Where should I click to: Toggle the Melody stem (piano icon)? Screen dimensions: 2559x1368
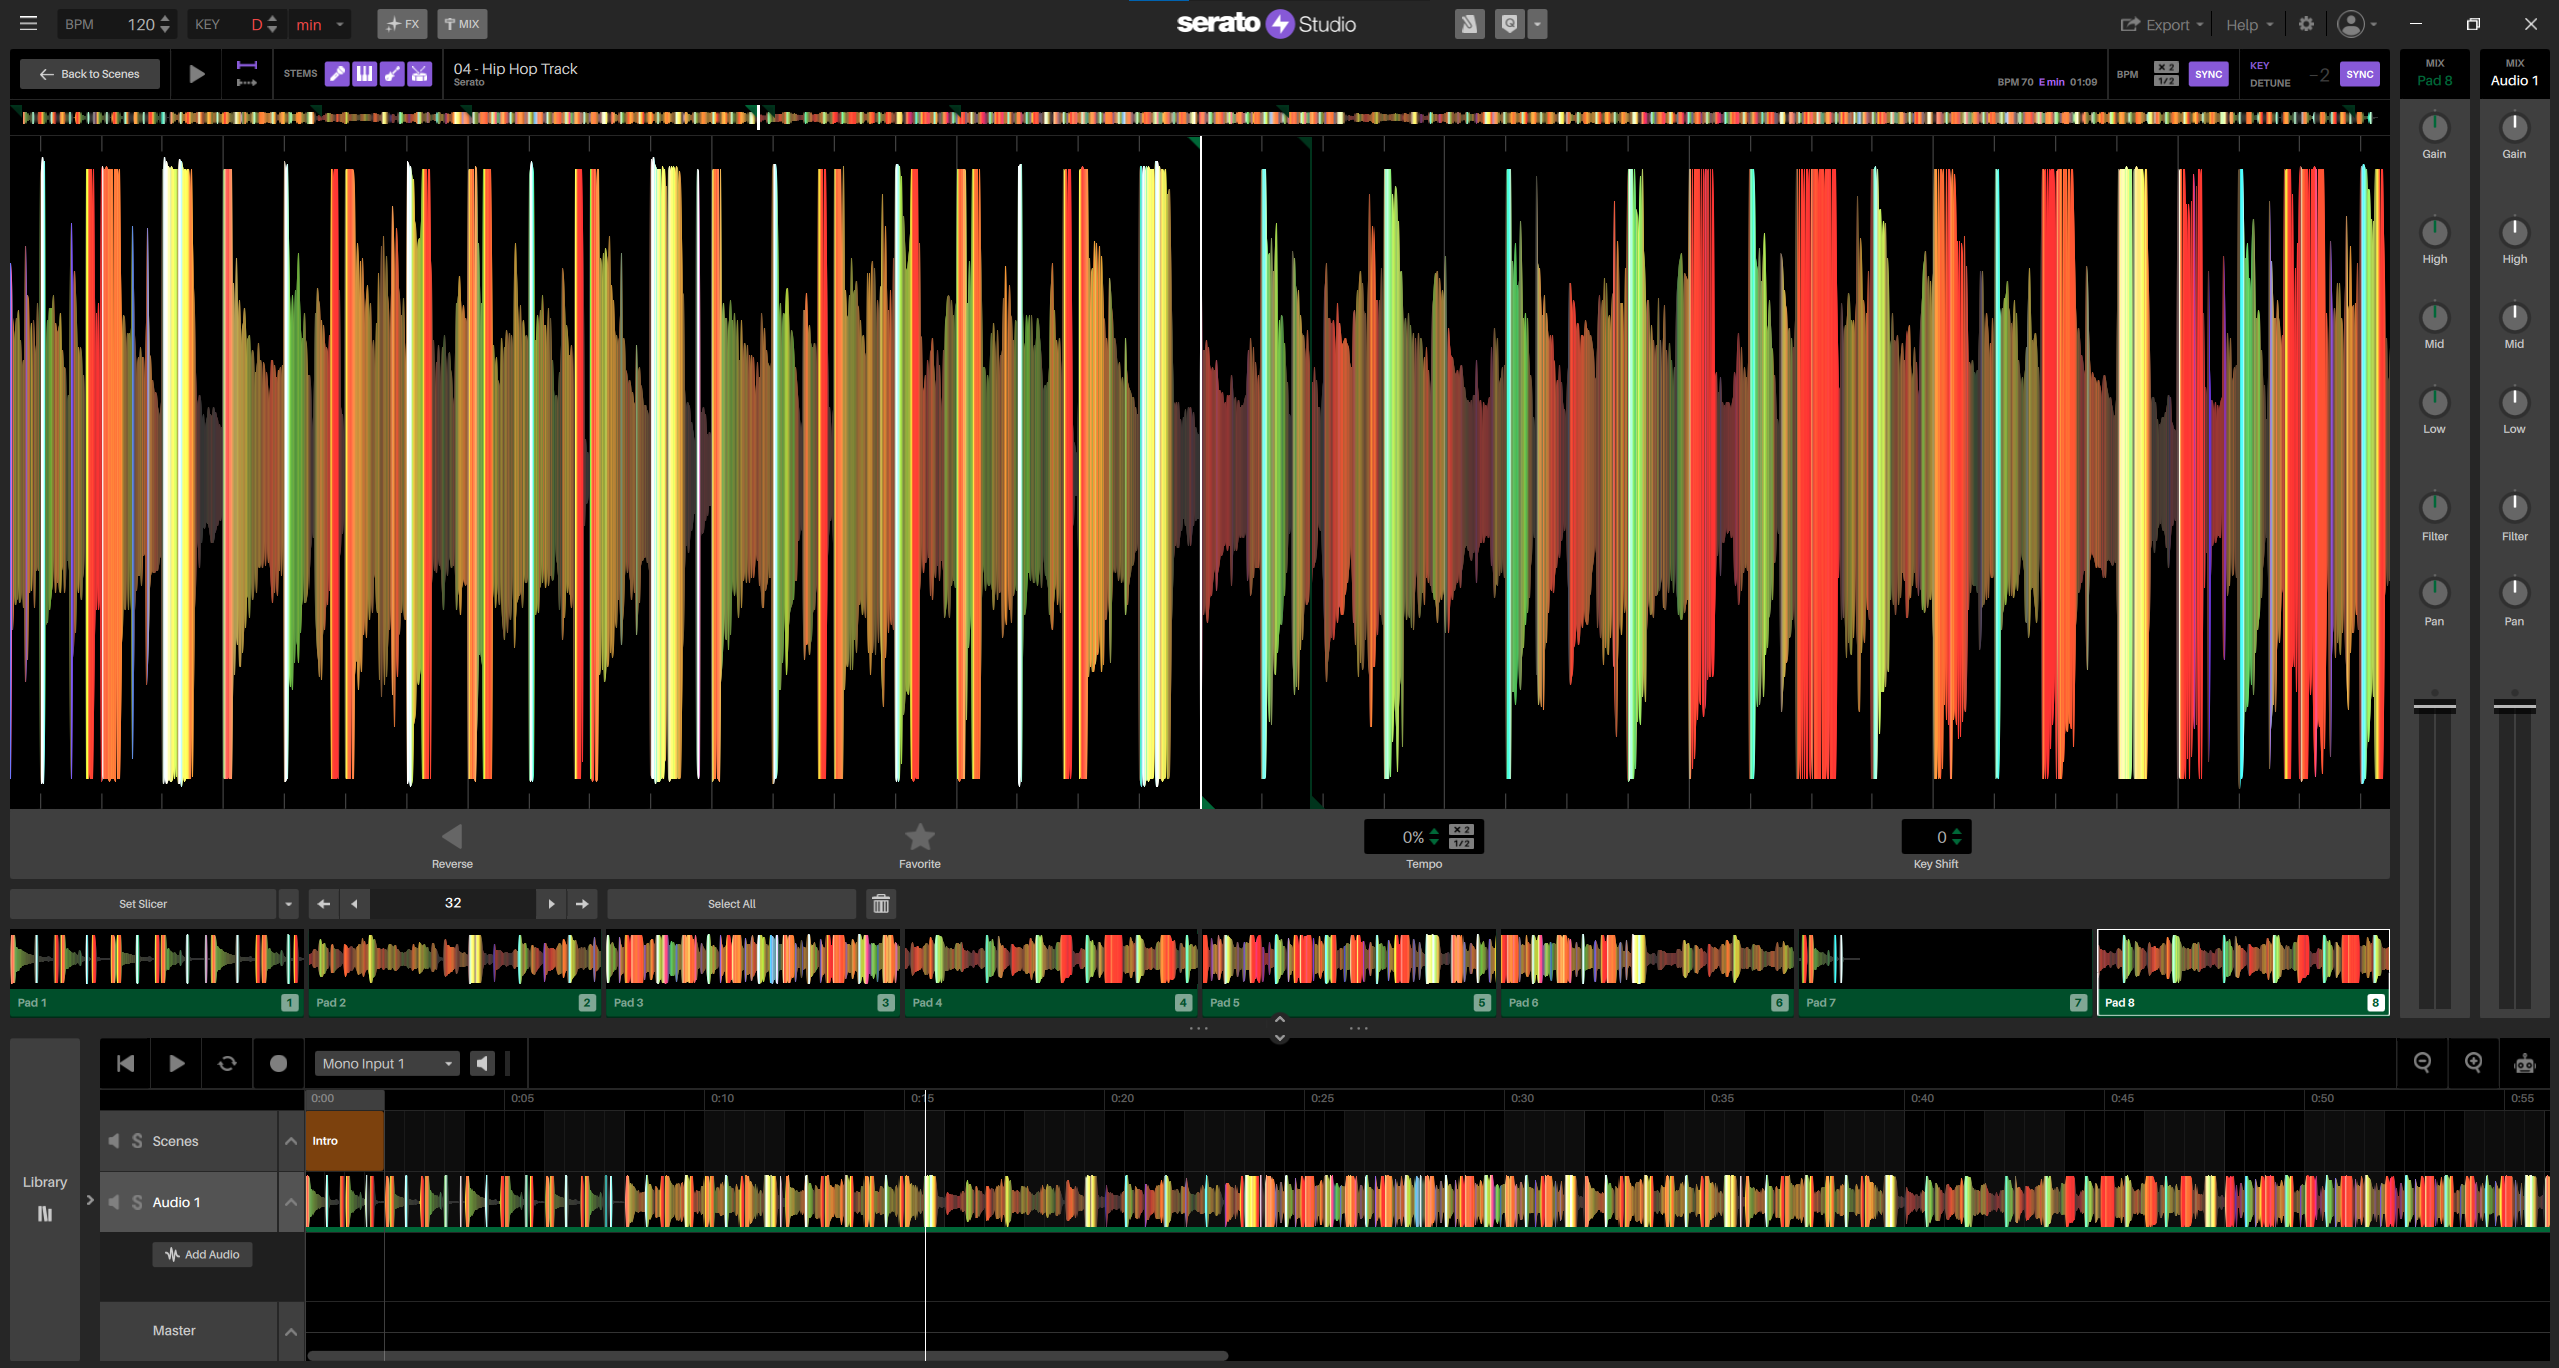click(x=364, y=73)
